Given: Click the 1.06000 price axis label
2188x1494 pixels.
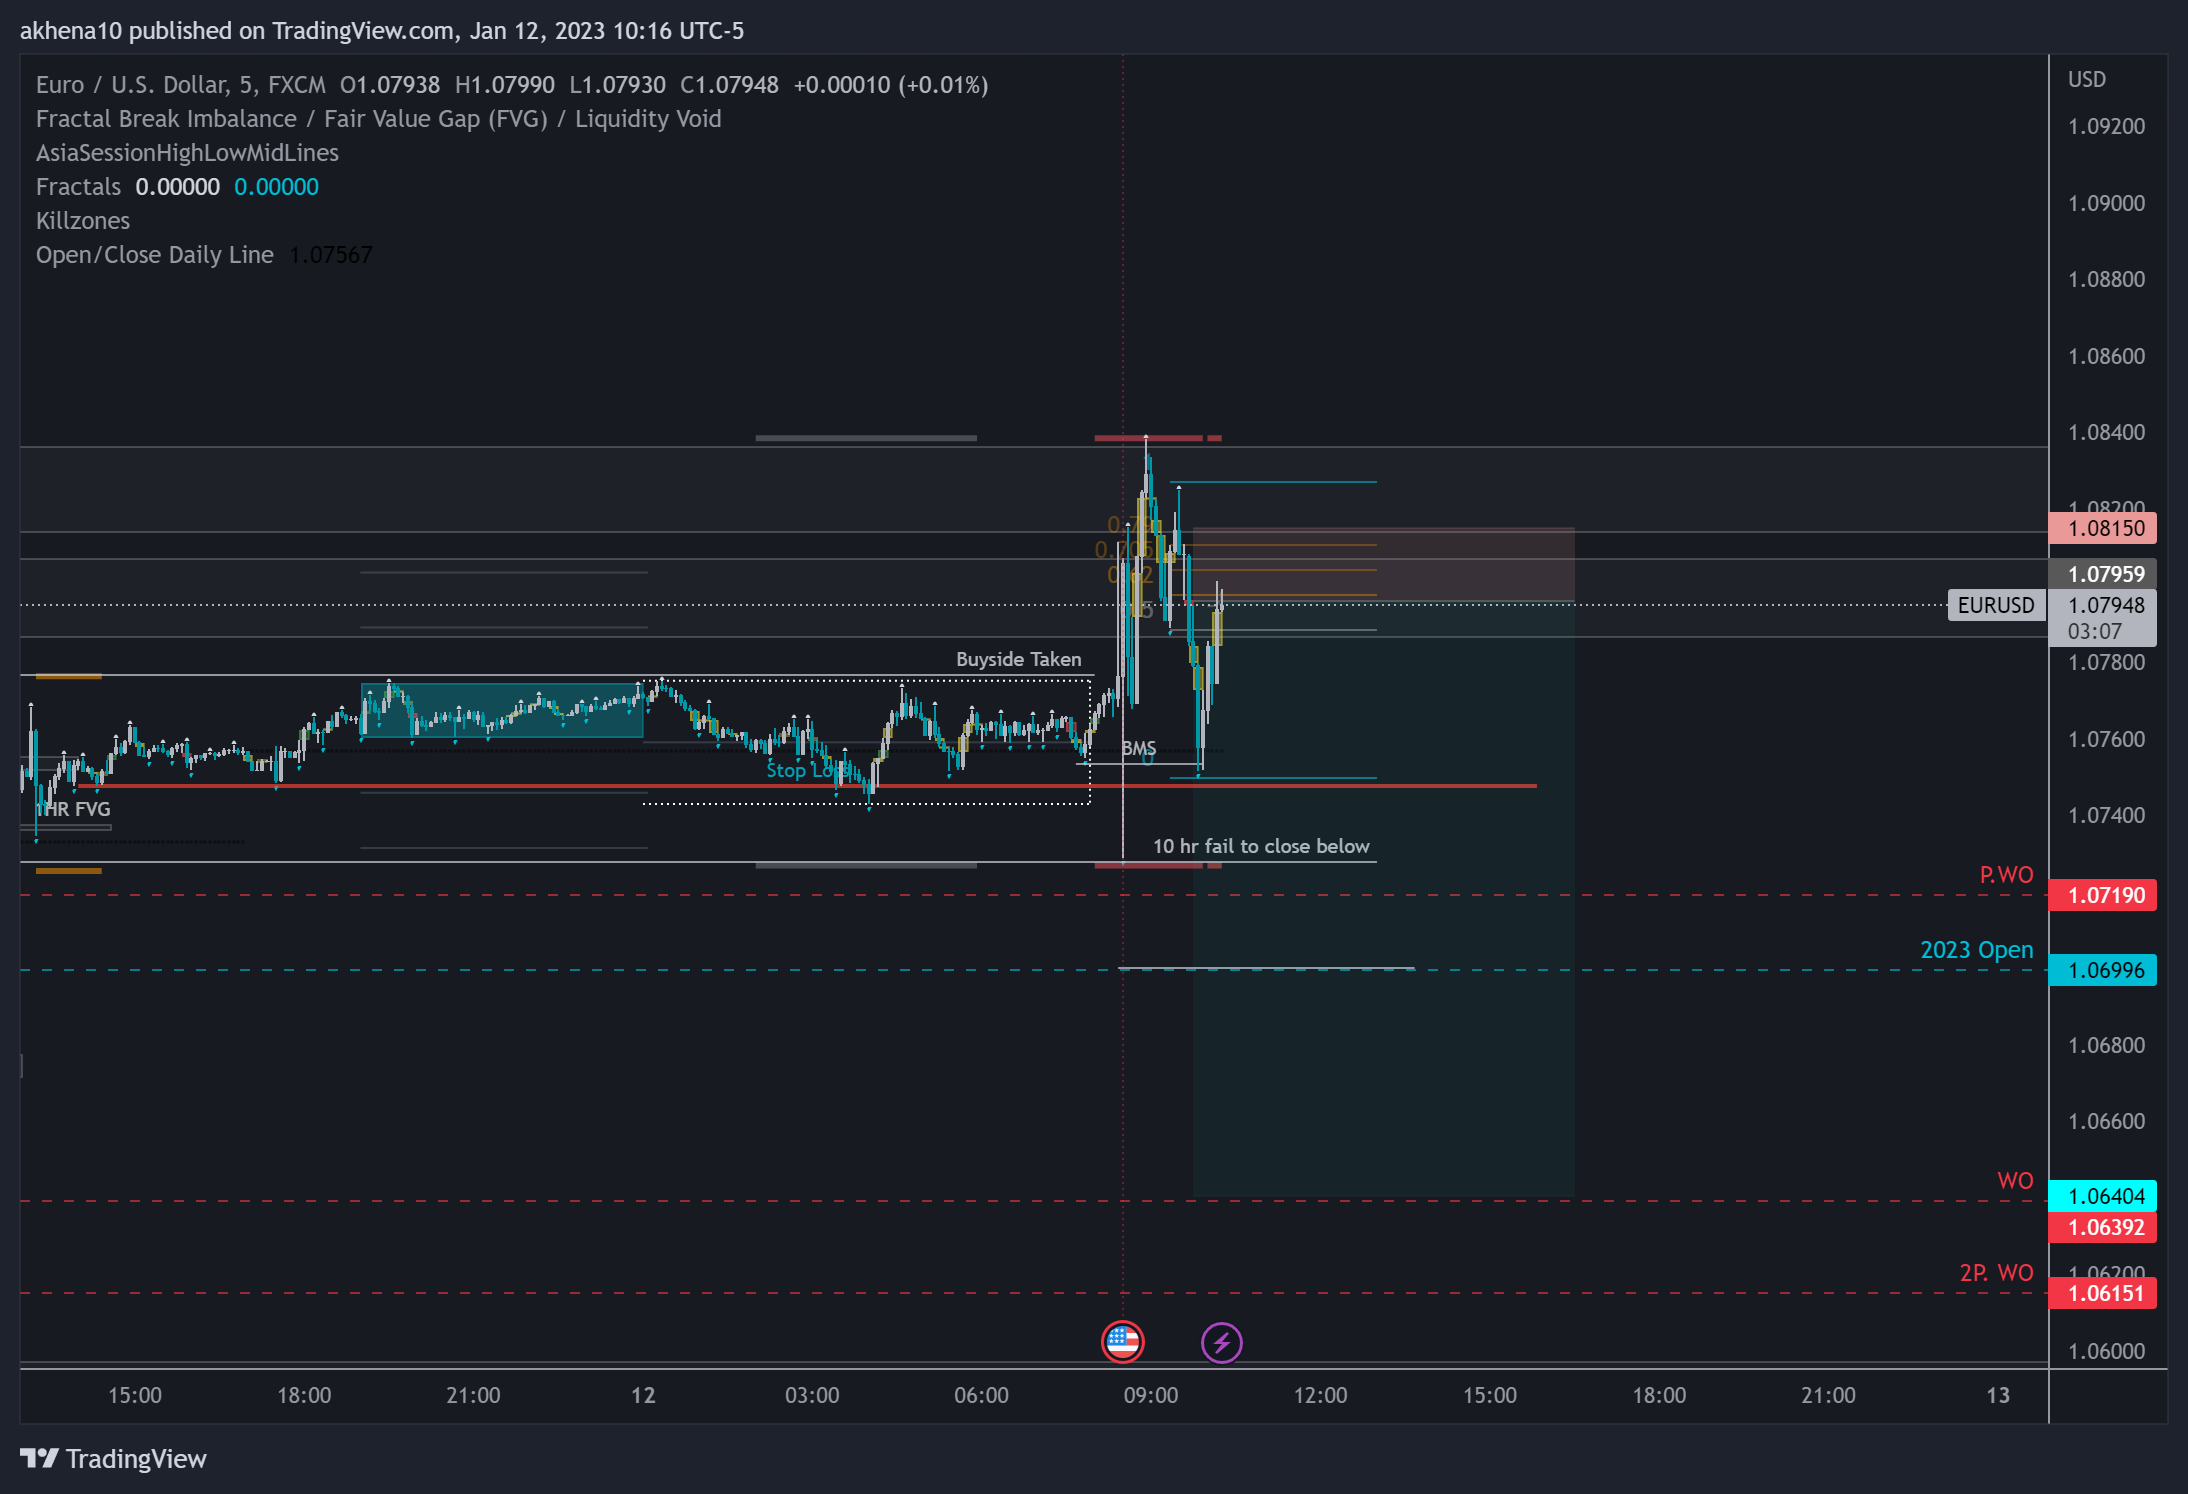Looking at the screenshot, I should (x=2106, y=1351).
